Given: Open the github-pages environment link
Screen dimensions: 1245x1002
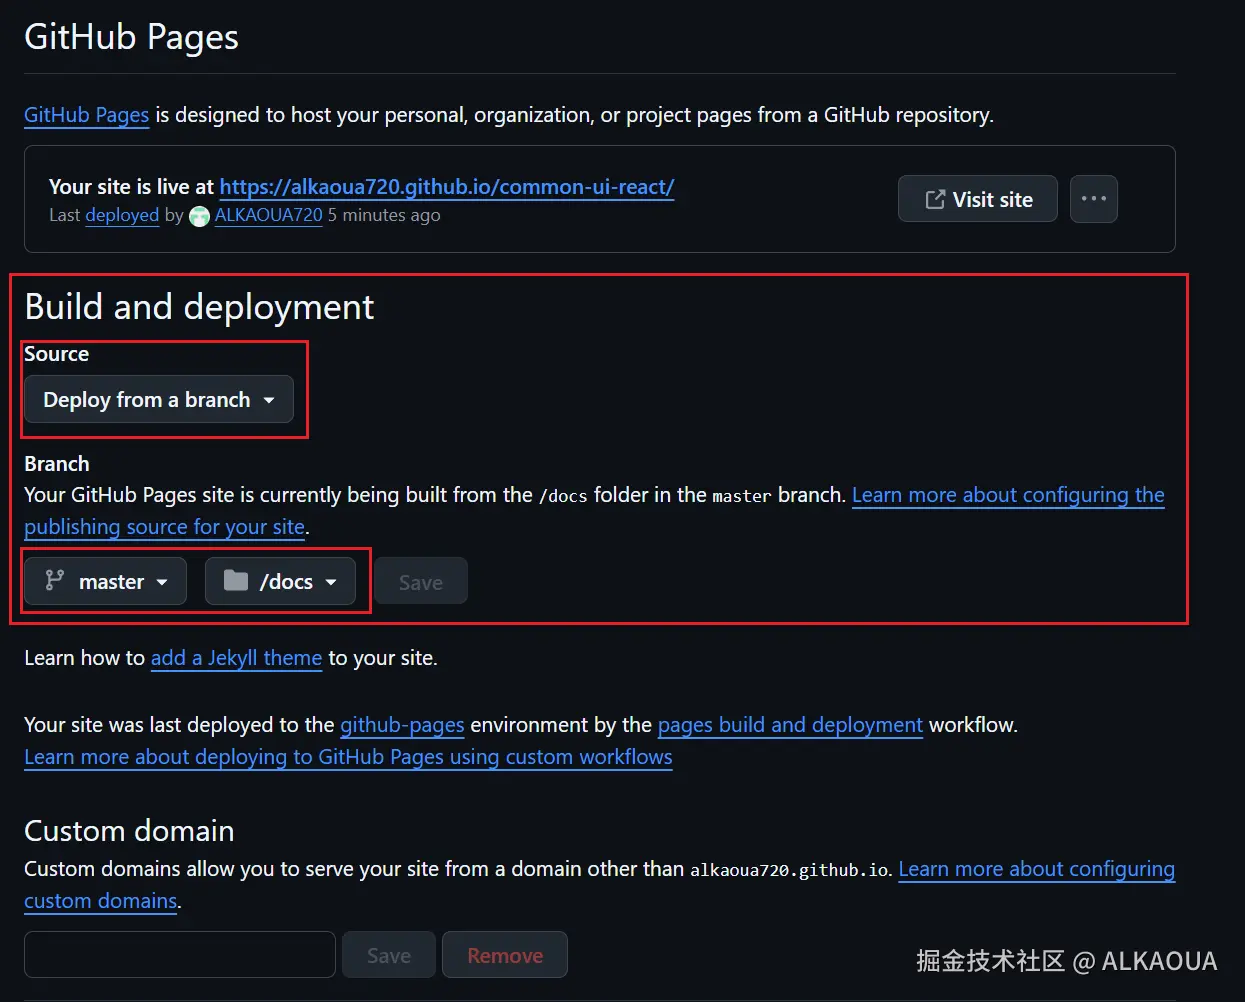Looking at the screenshot, I should (x=402, y=725).
